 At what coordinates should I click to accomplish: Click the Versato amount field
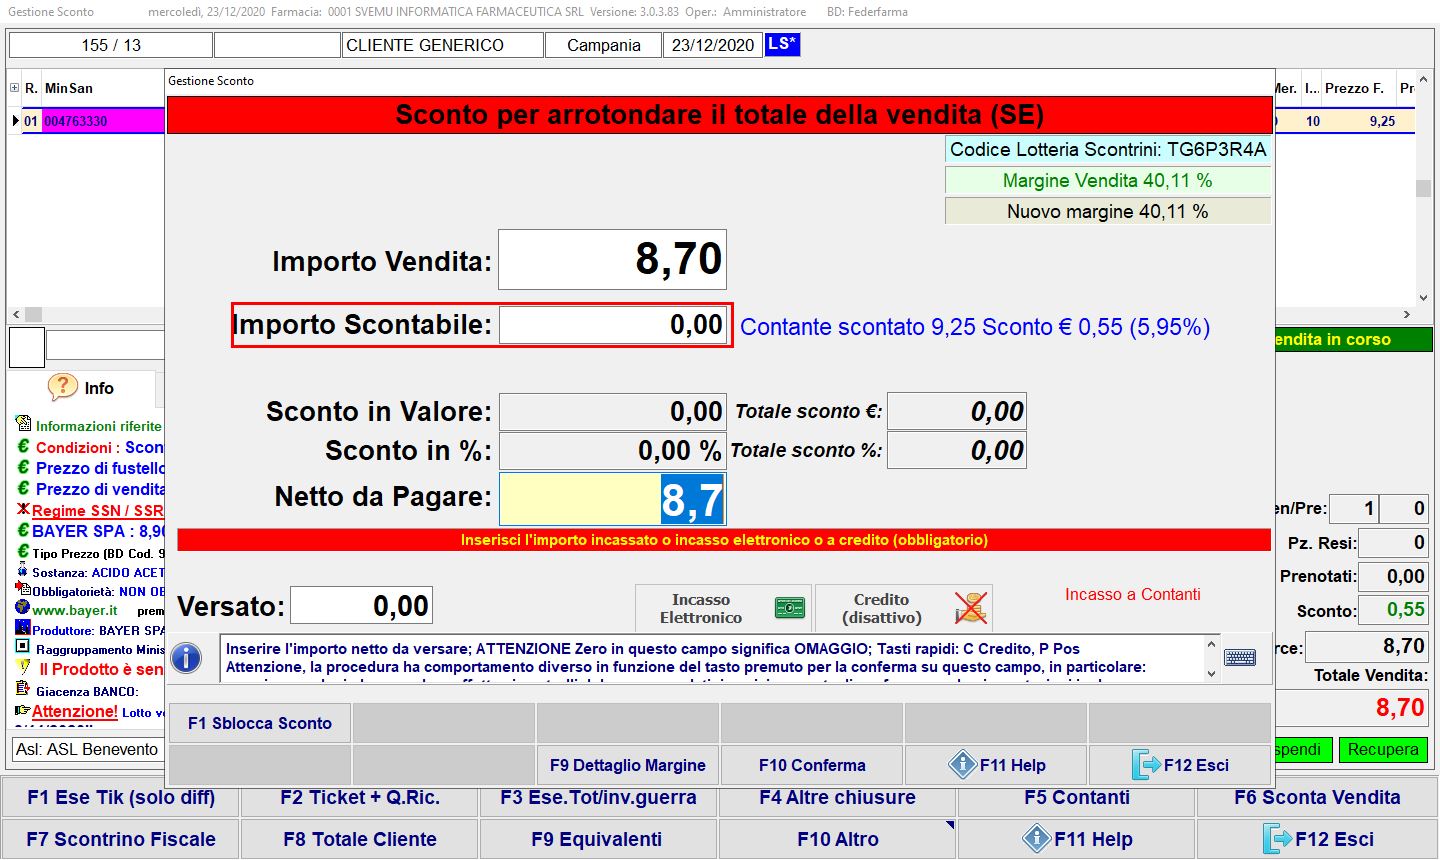click(x=361, y=606)
